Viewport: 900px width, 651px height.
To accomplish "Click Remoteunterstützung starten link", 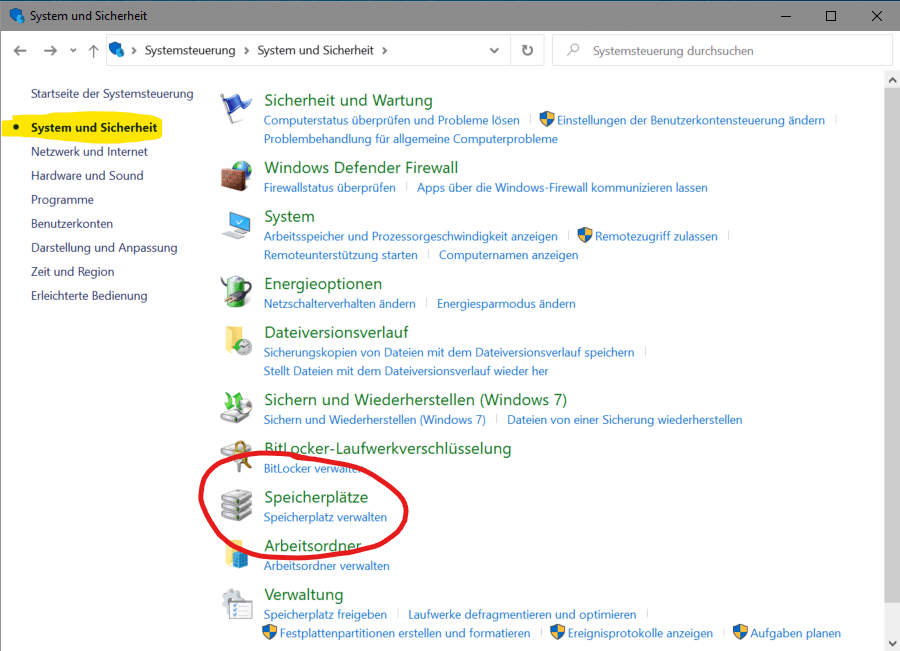I will click(x=340, y=255).
